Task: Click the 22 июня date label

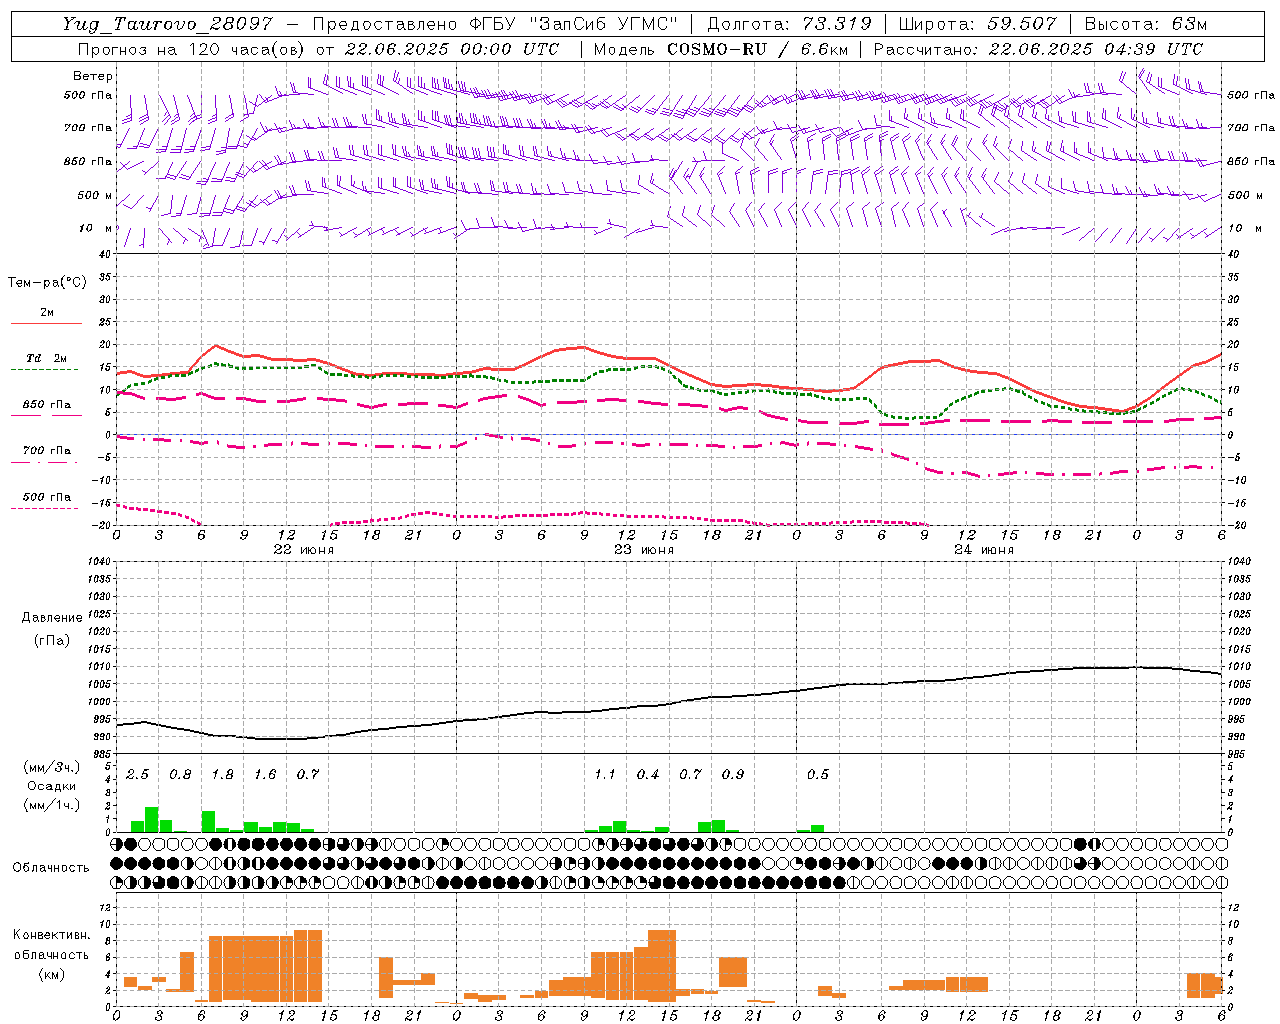Action: (x=304, y=550)
